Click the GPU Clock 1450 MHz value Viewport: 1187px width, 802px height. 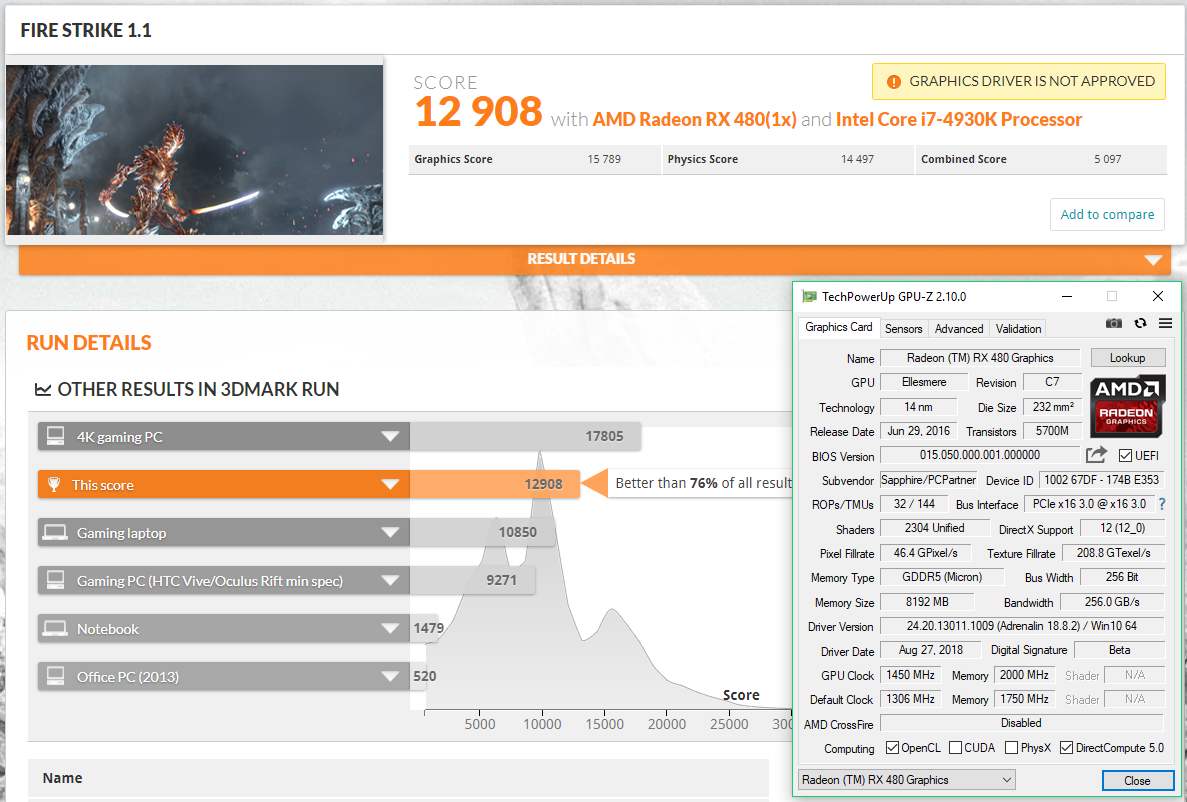[910, 675]
